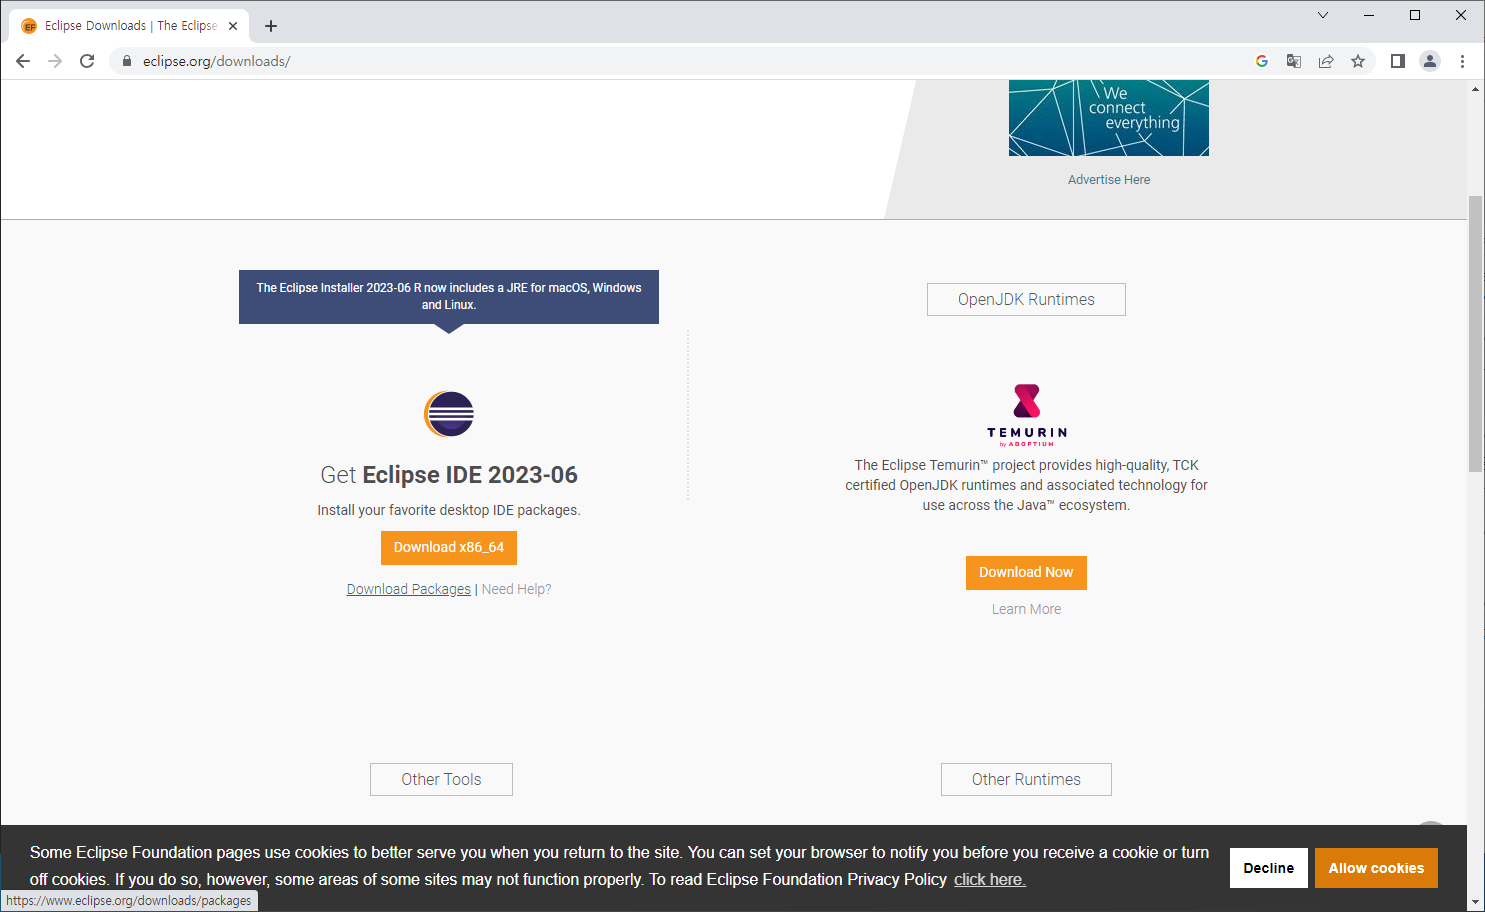Click the Other Runtimes button
The height and width of the screenshot is (912, 1485).
coord(1026,780)
